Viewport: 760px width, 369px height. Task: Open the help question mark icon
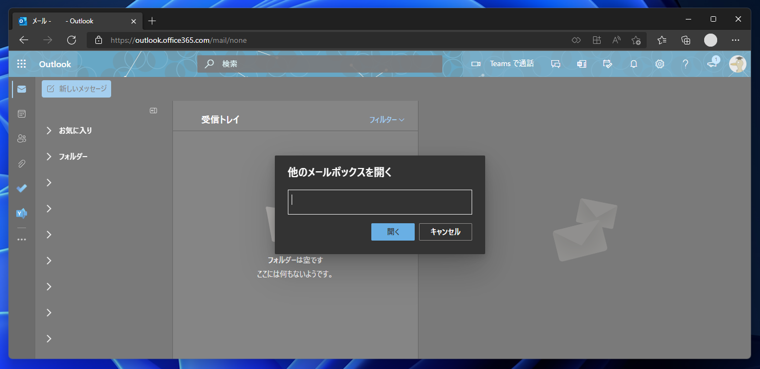(x=685, y=64)
